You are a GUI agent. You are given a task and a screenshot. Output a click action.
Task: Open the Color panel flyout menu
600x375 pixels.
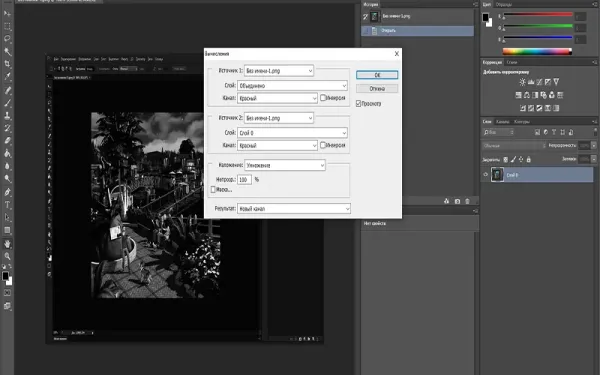594,5
